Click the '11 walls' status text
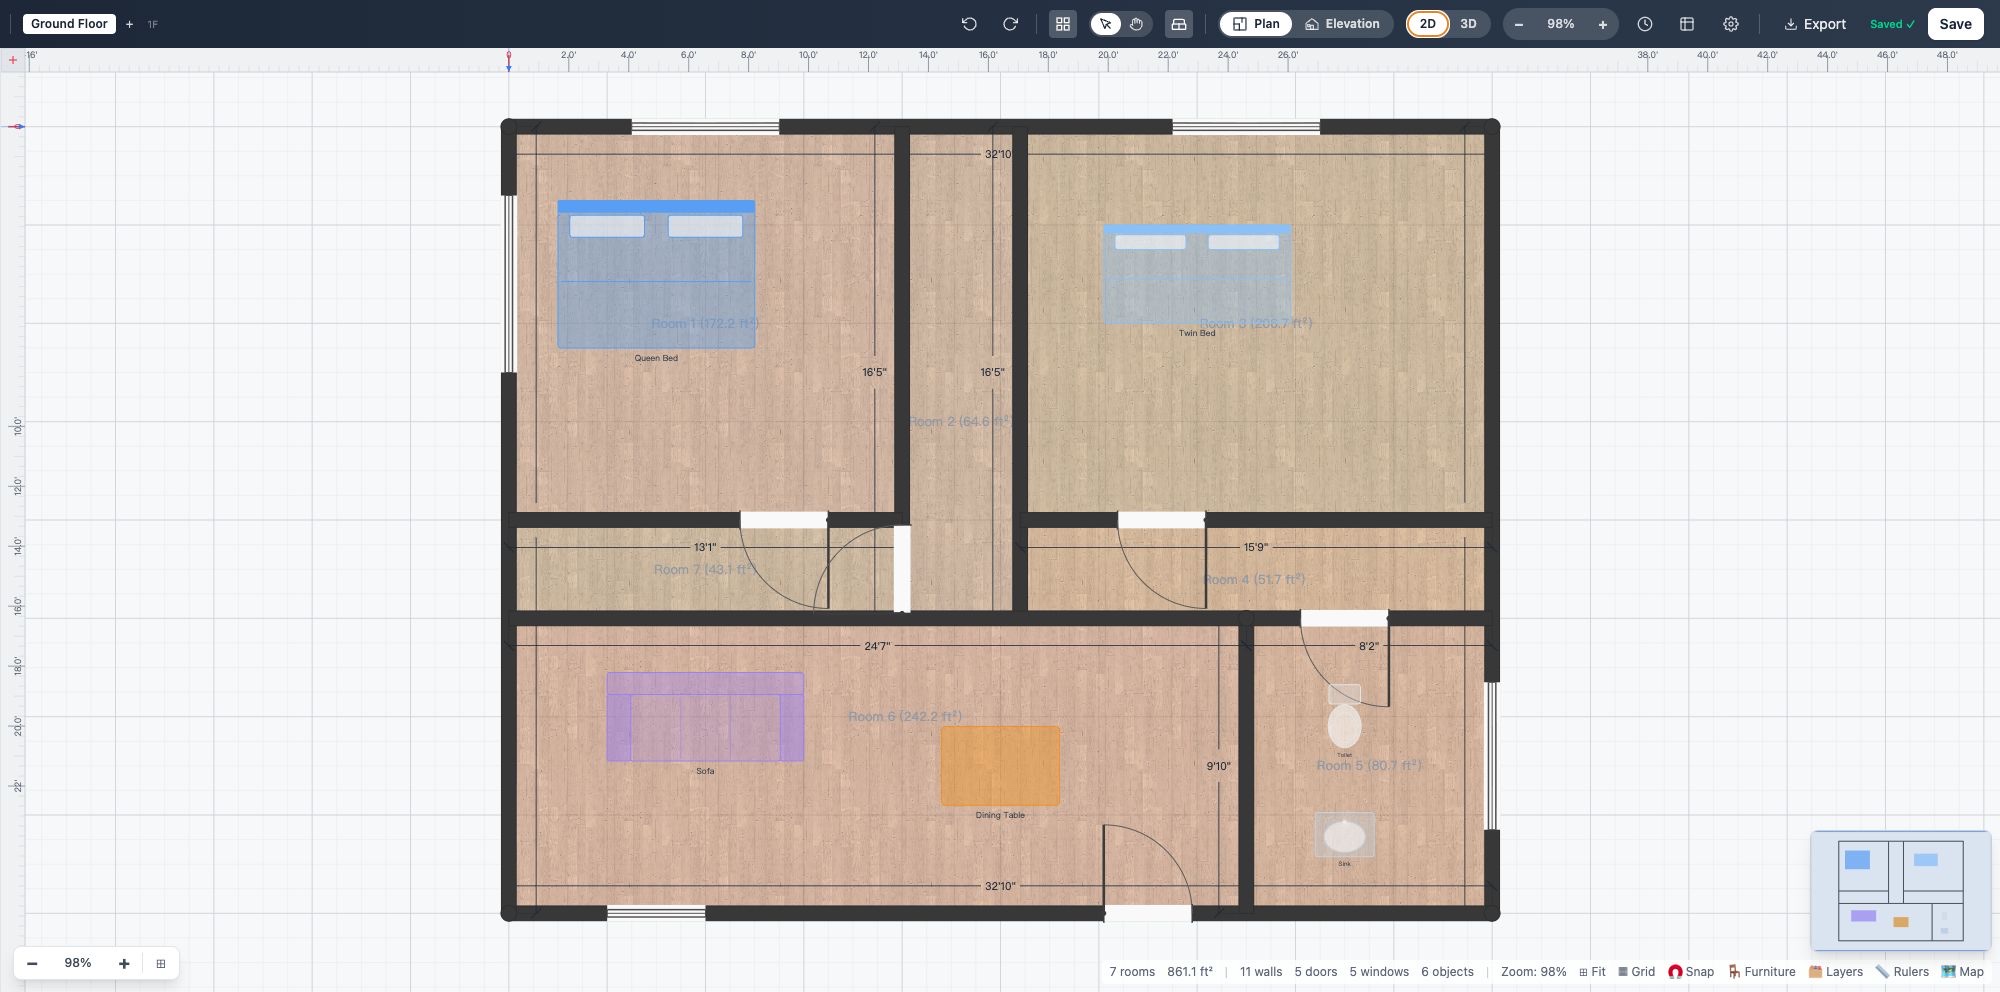 [x=1261, y=972]
